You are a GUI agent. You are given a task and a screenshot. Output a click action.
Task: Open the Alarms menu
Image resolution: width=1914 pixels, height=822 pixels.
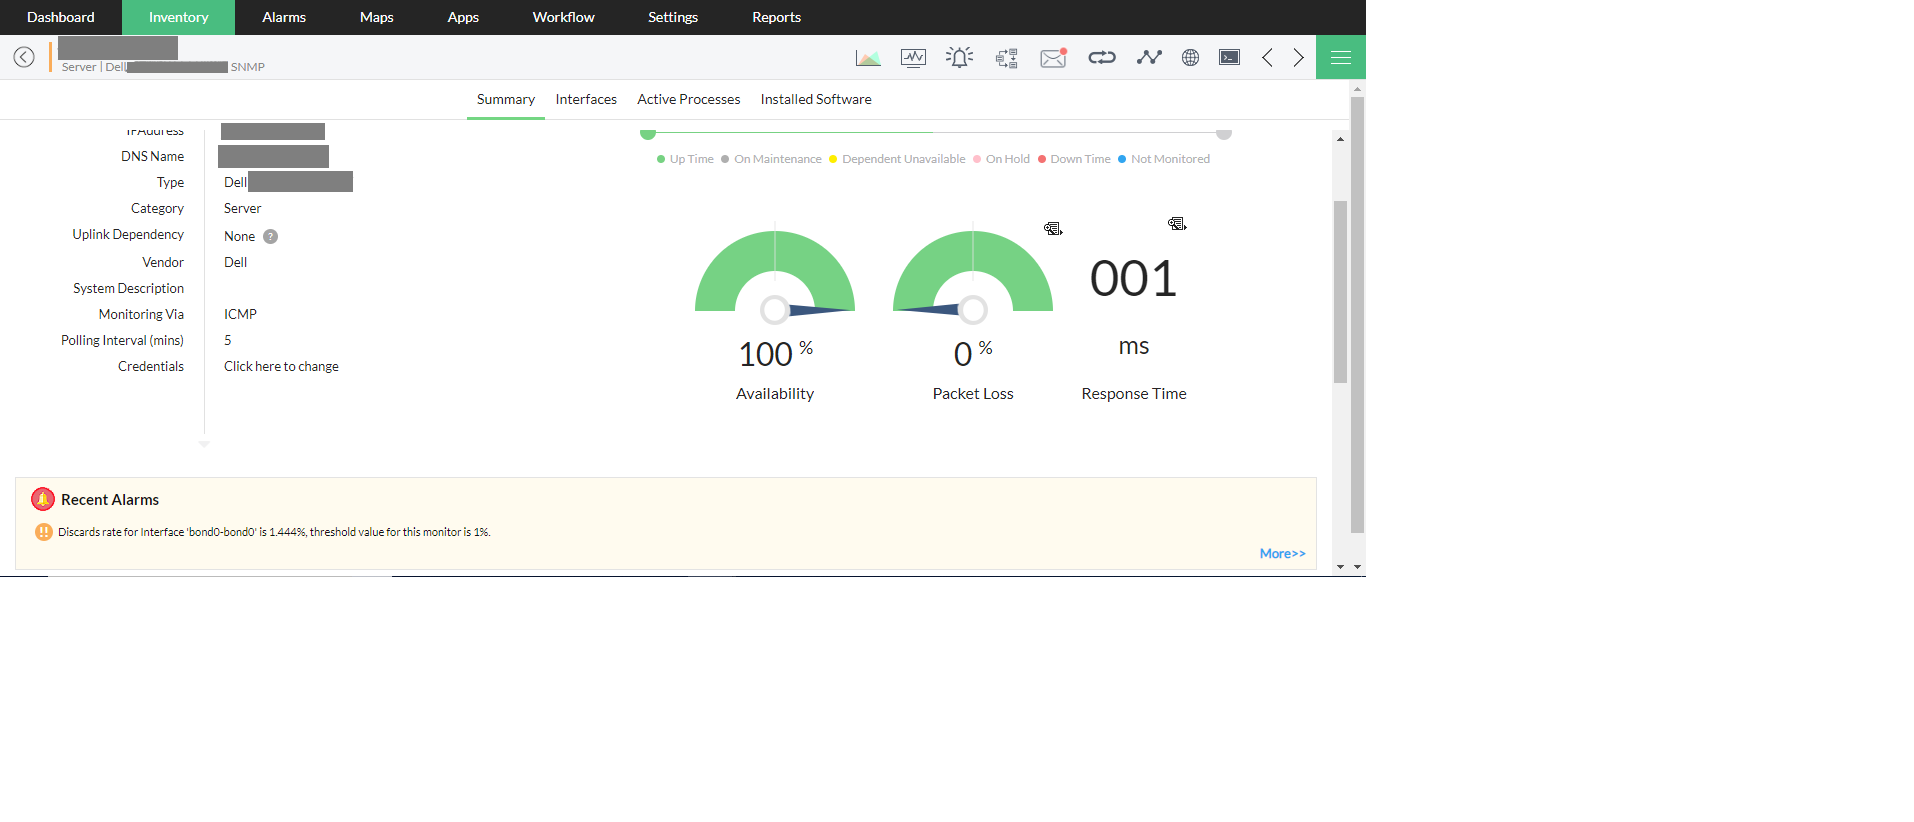coord(284,17)
